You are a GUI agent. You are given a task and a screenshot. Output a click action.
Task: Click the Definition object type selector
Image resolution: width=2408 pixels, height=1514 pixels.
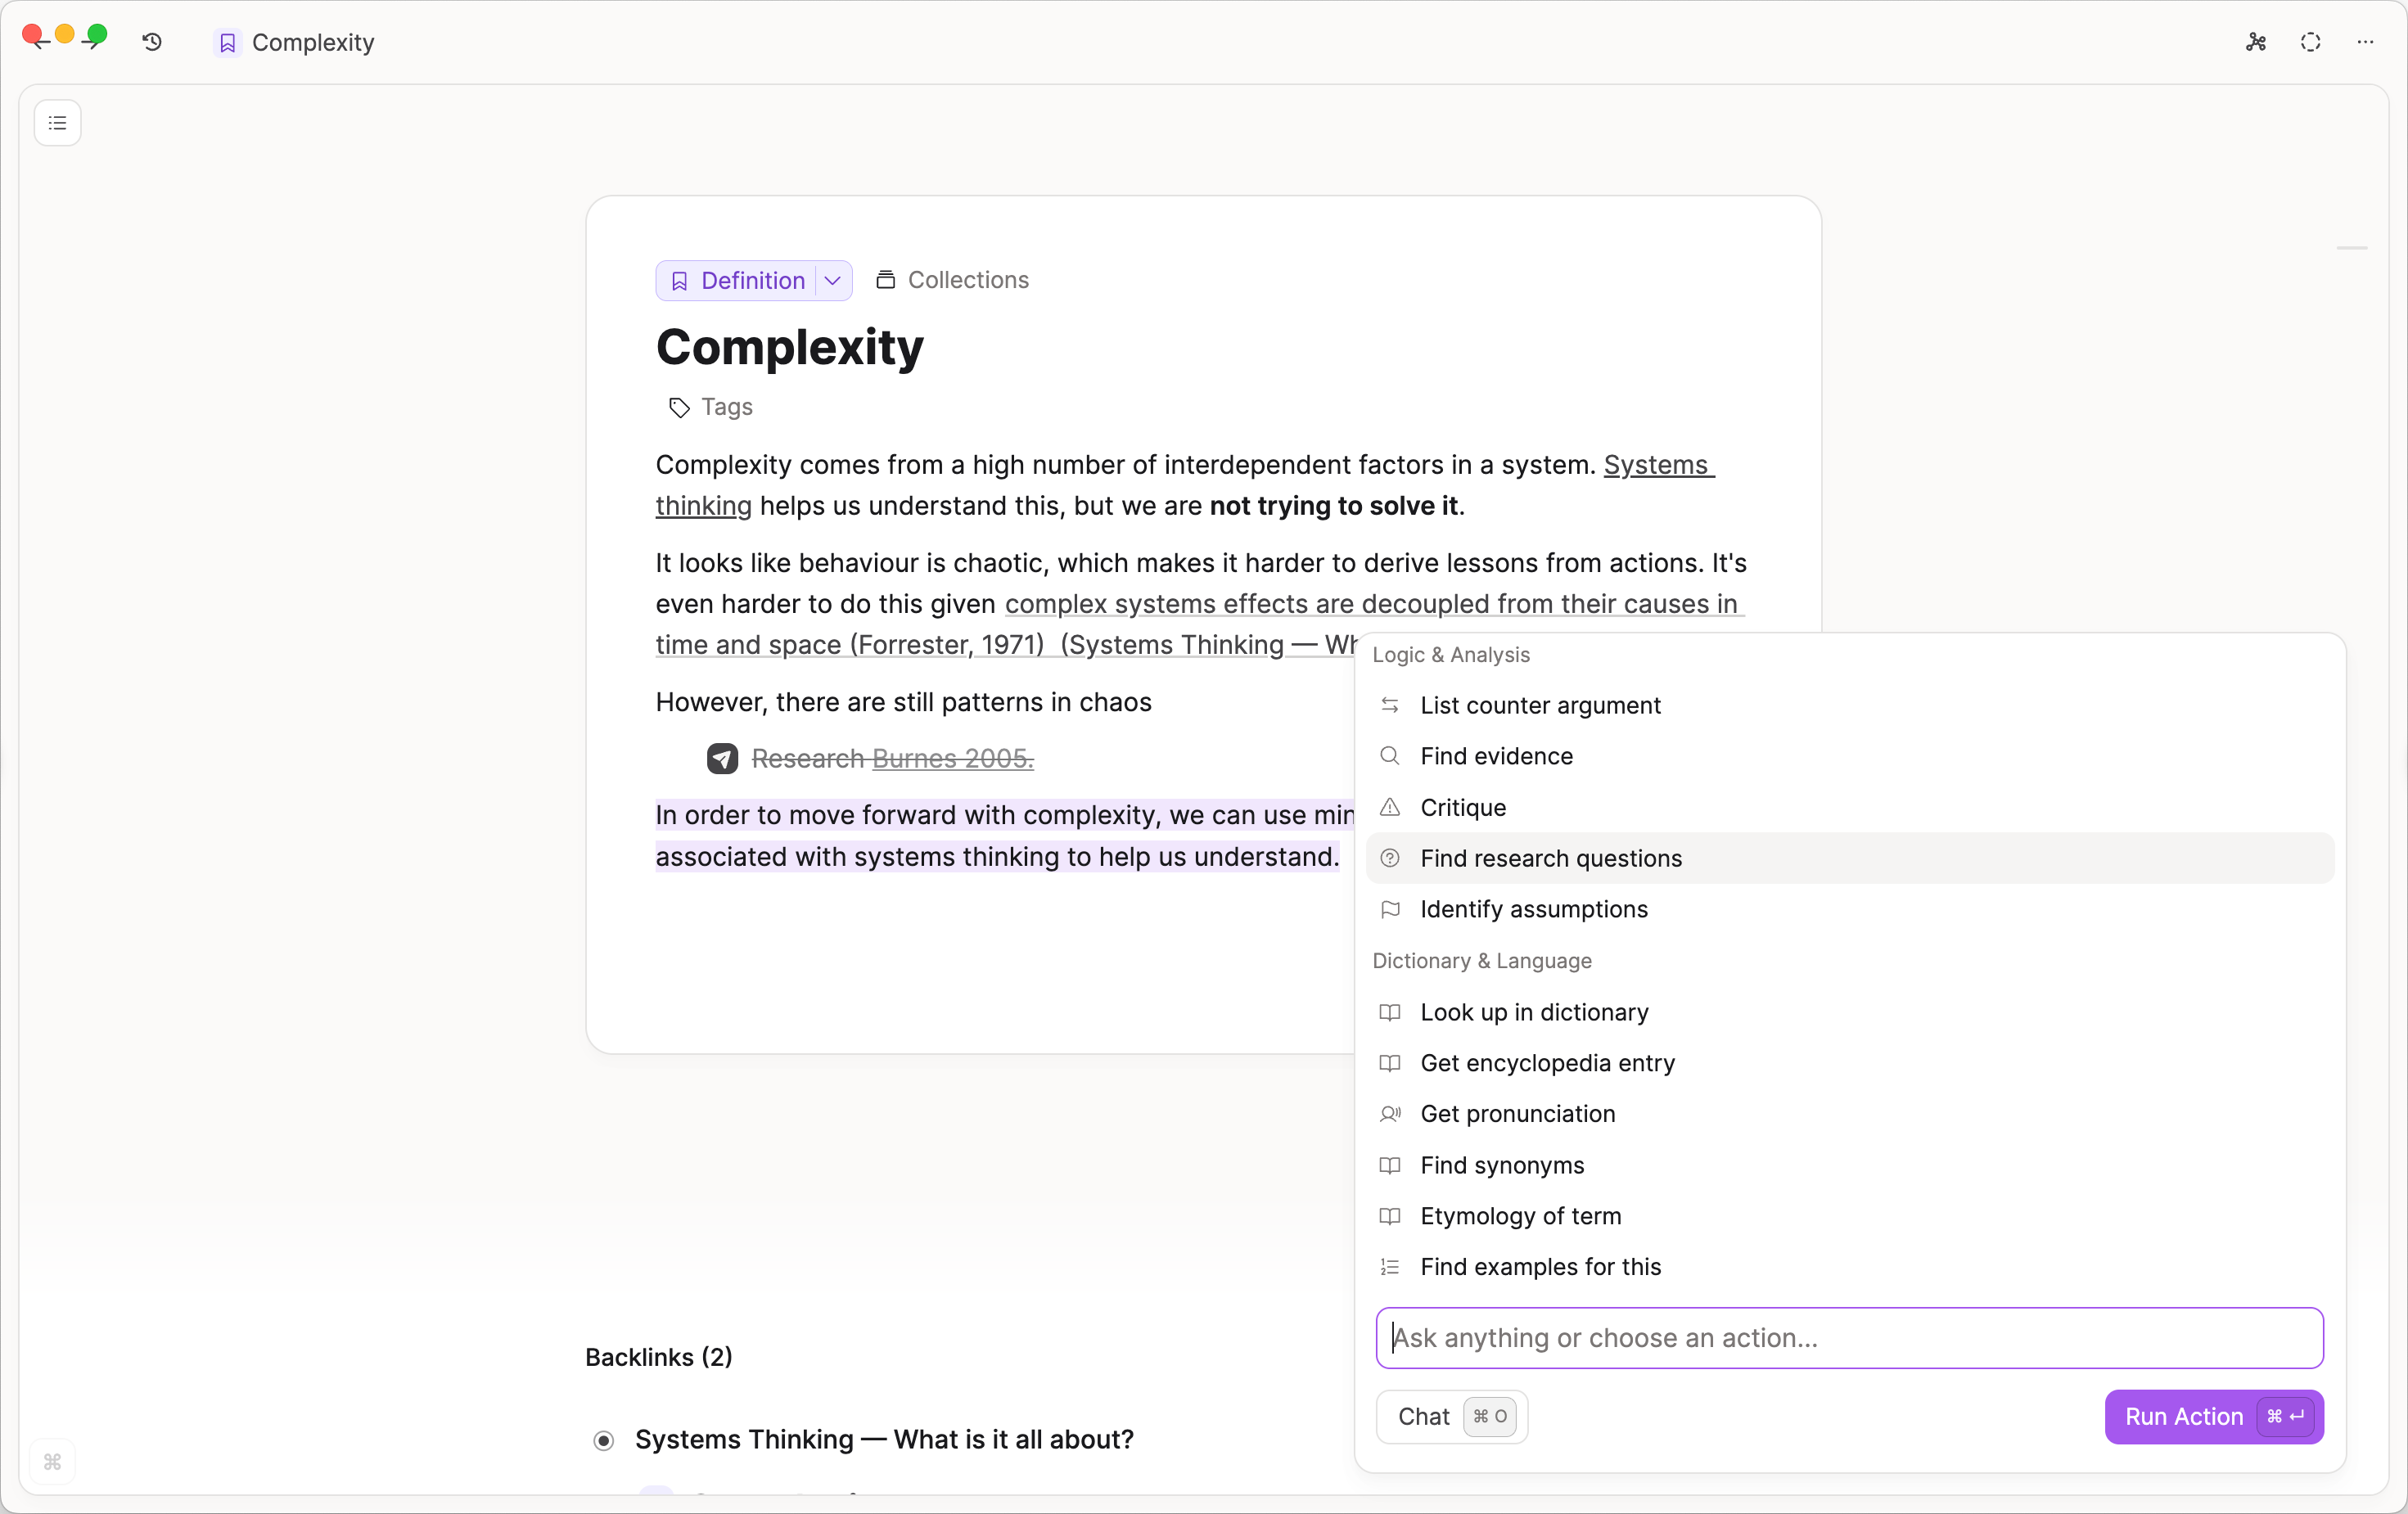coord(740,281)
